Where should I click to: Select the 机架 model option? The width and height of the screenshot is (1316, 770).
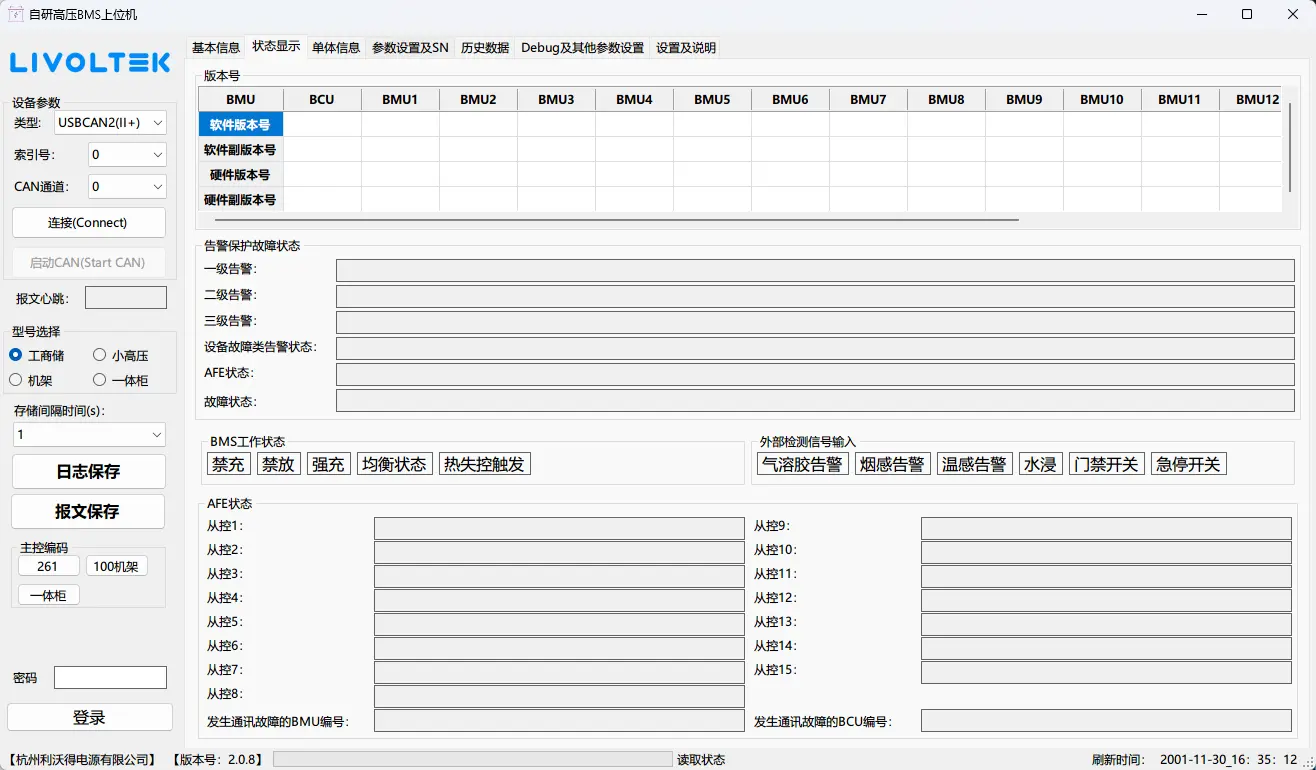pos(31,380)
